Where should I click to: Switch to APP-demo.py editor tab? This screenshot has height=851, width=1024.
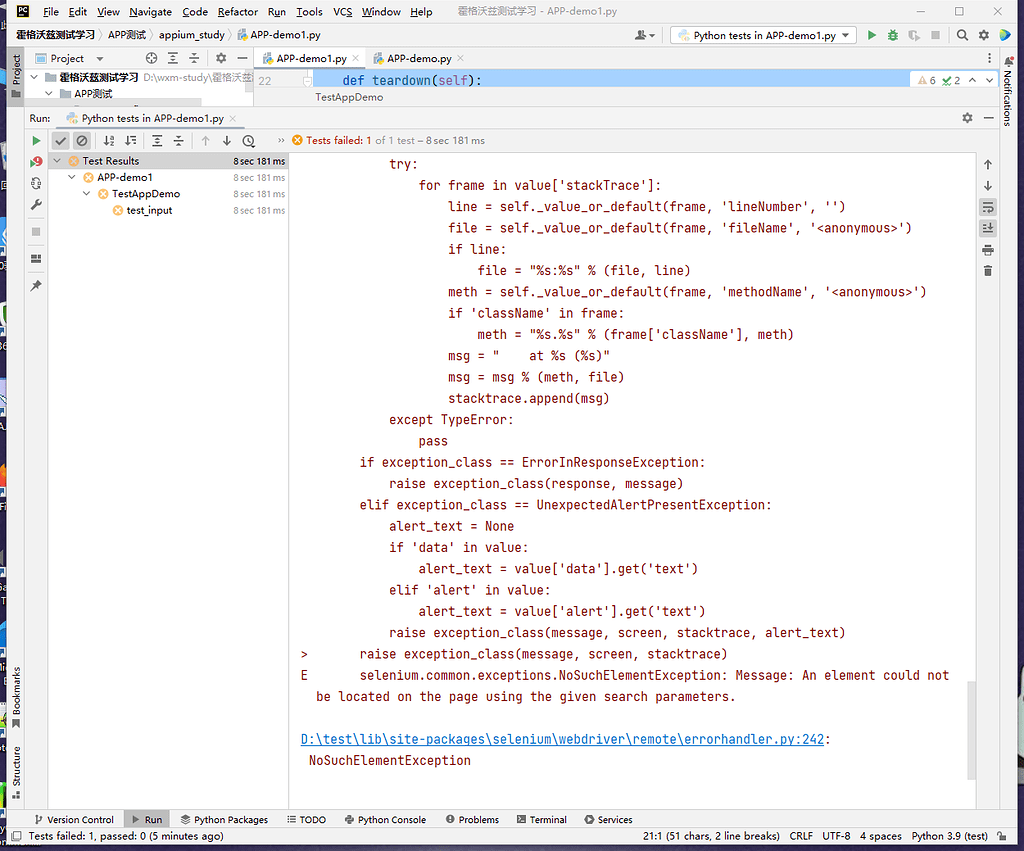tap(419, 58)
